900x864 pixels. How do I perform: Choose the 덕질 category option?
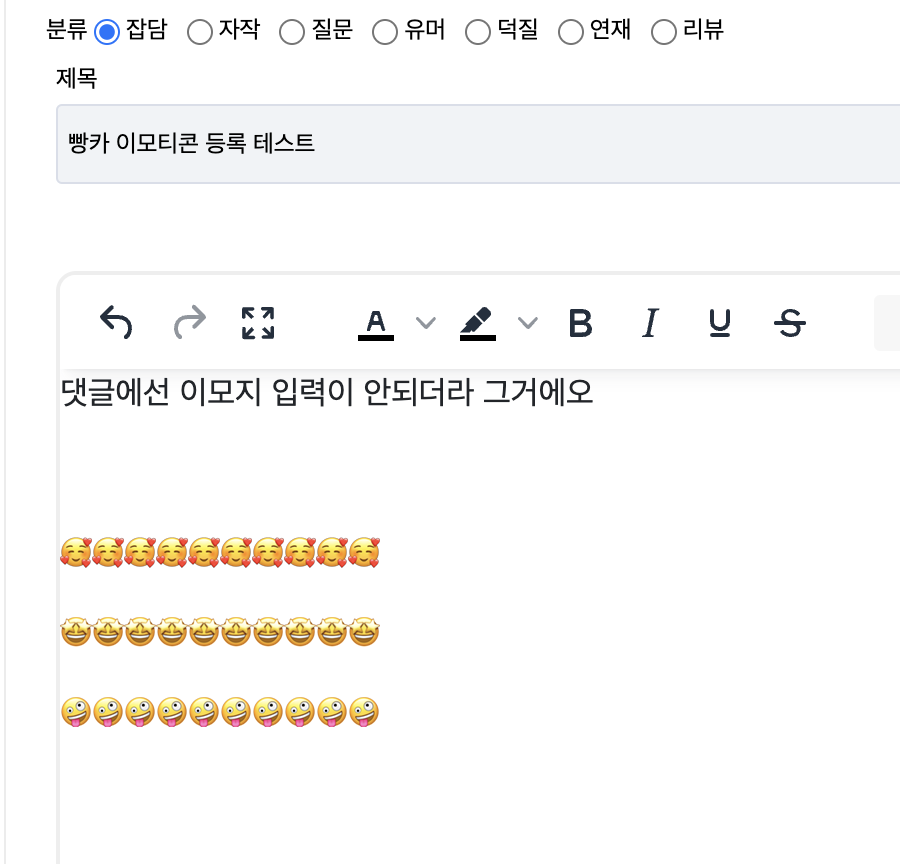pyautogui.click(x=479, y=32)
